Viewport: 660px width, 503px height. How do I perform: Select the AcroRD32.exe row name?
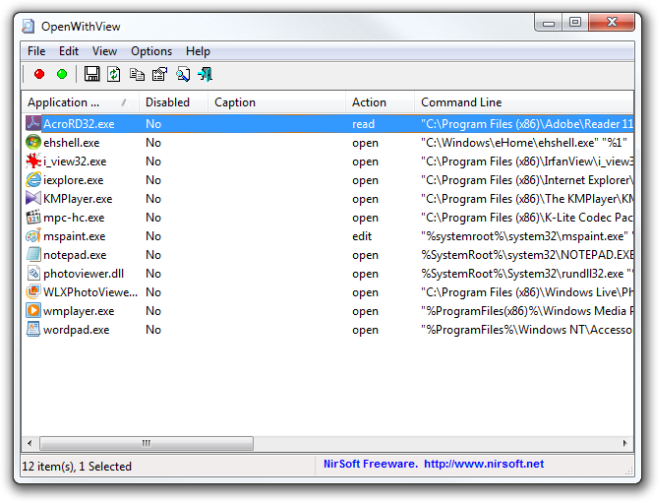[x=79, y=124]
